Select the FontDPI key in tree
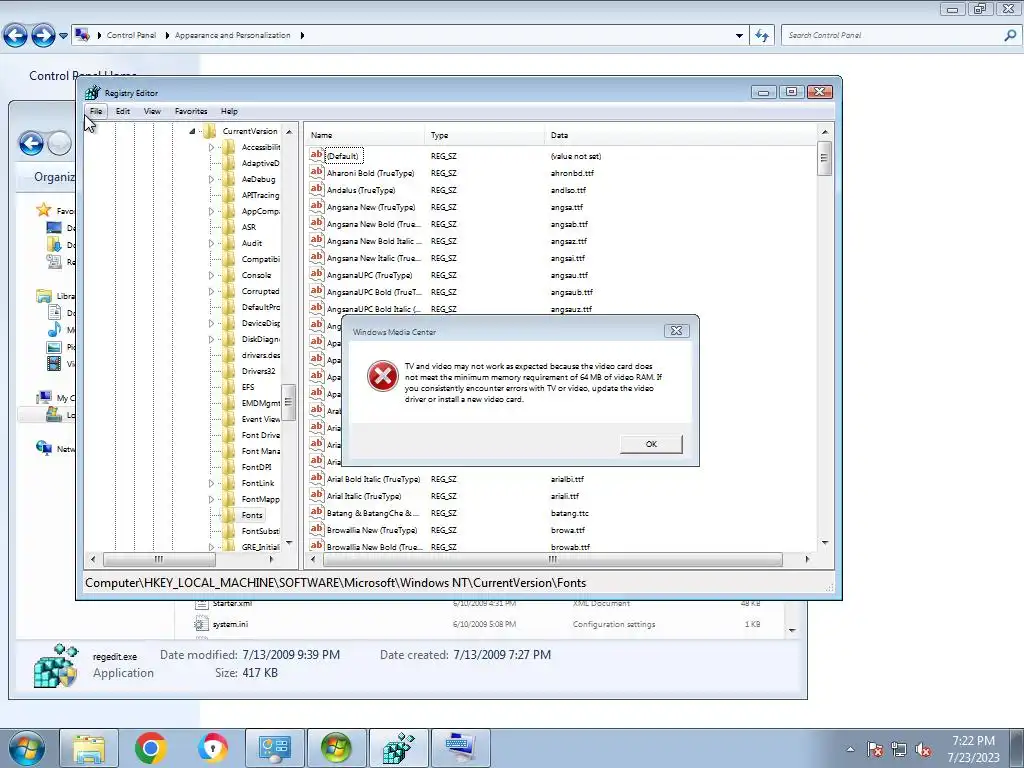This screenshot has width=1024, height=768. 256,467
